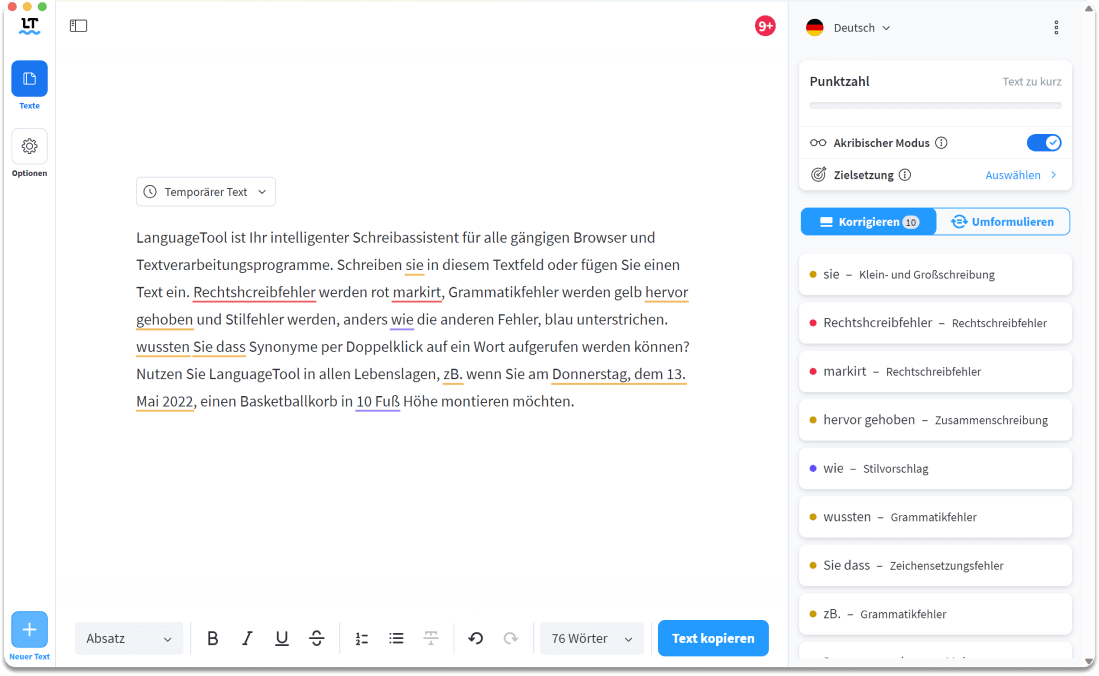Open the 'markirt' spelling suggestion card
1099x676 pixels.
935,371
